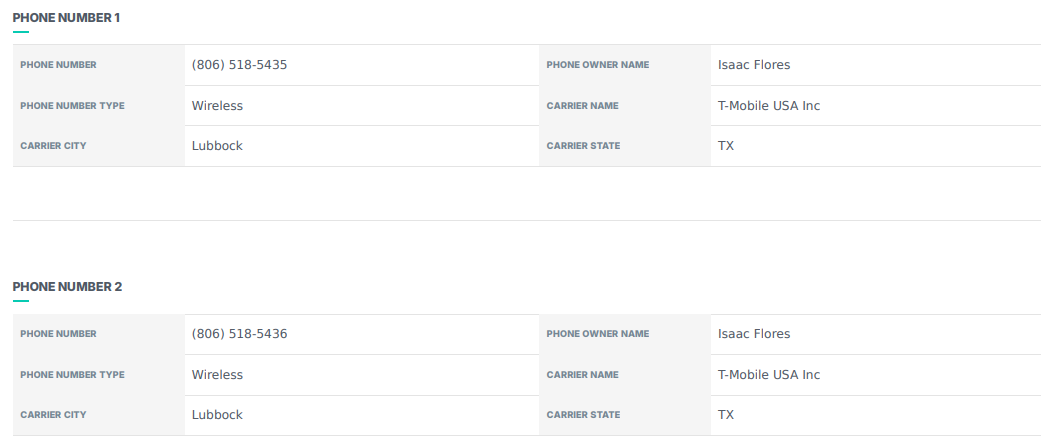This screenshot has width=1041, height=445.
Task: Click PHONE NUMBER TYPE label in second table
Action: click(x=72, y=375)
